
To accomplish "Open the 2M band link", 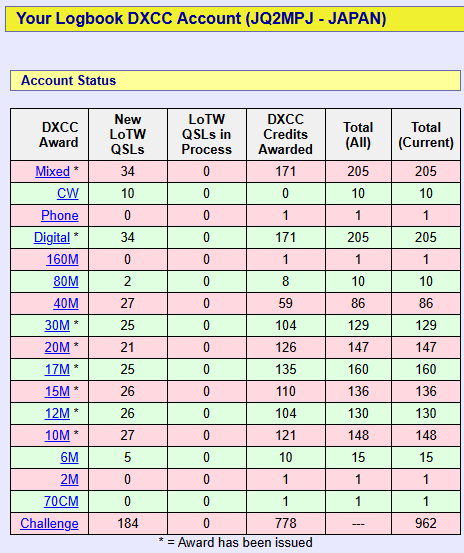I will pyautogui.click(x=69, y=480).
